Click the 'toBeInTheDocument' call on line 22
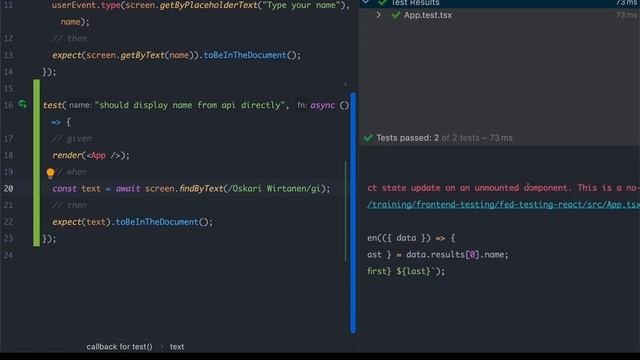This screenshot has width=640, height=360. tap(157, 222)
